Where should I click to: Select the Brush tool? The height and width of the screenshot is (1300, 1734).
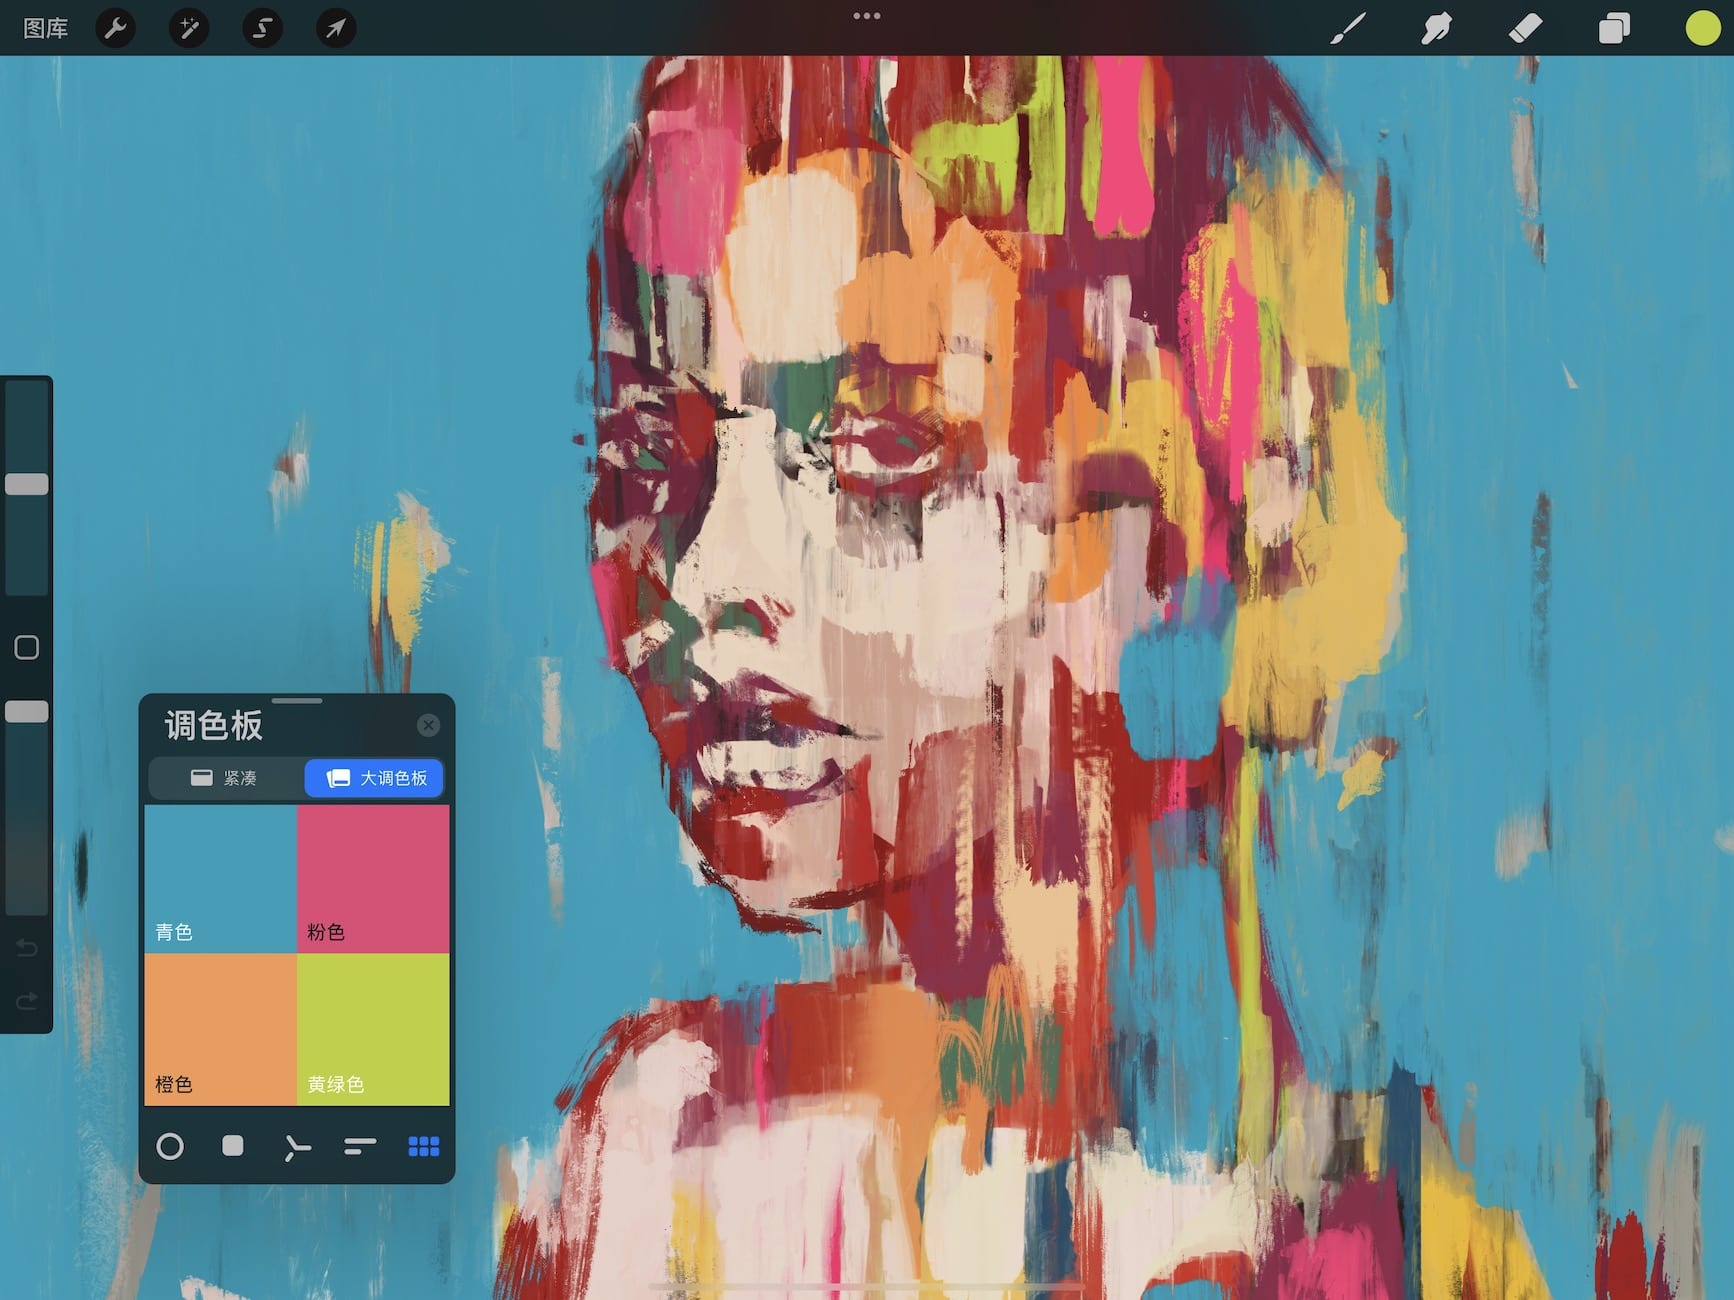point(1348,28)
